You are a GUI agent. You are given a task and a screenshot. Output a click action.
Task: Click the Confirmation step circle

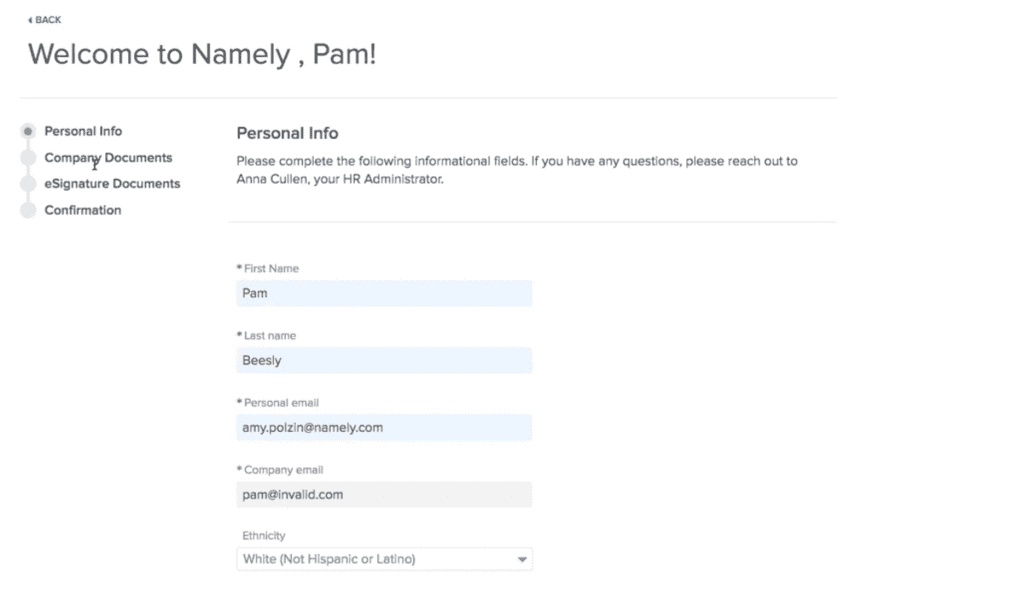[x=28, y=210]
